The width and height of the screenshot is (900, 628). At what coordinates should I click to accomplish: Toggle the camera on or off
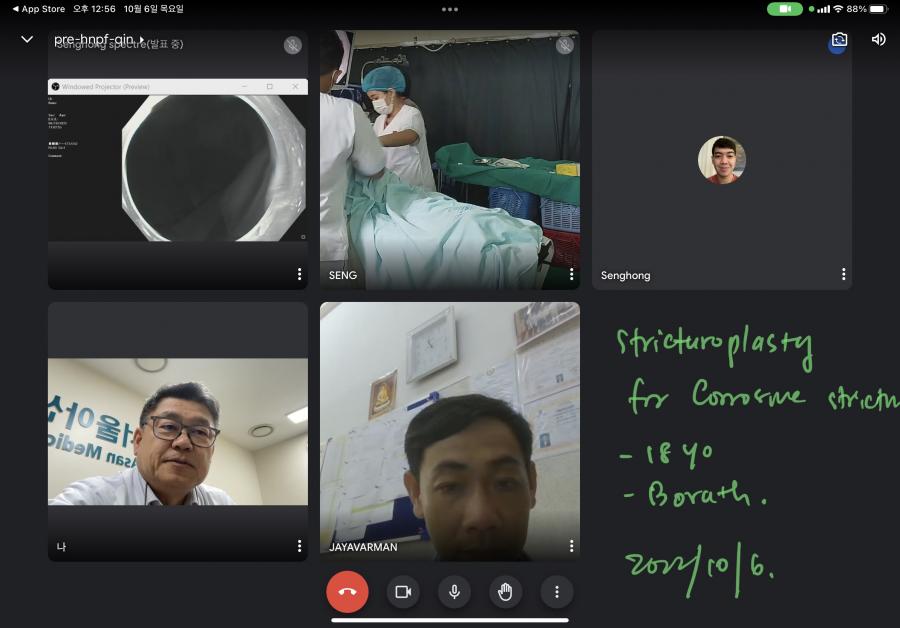pos(403,592)
